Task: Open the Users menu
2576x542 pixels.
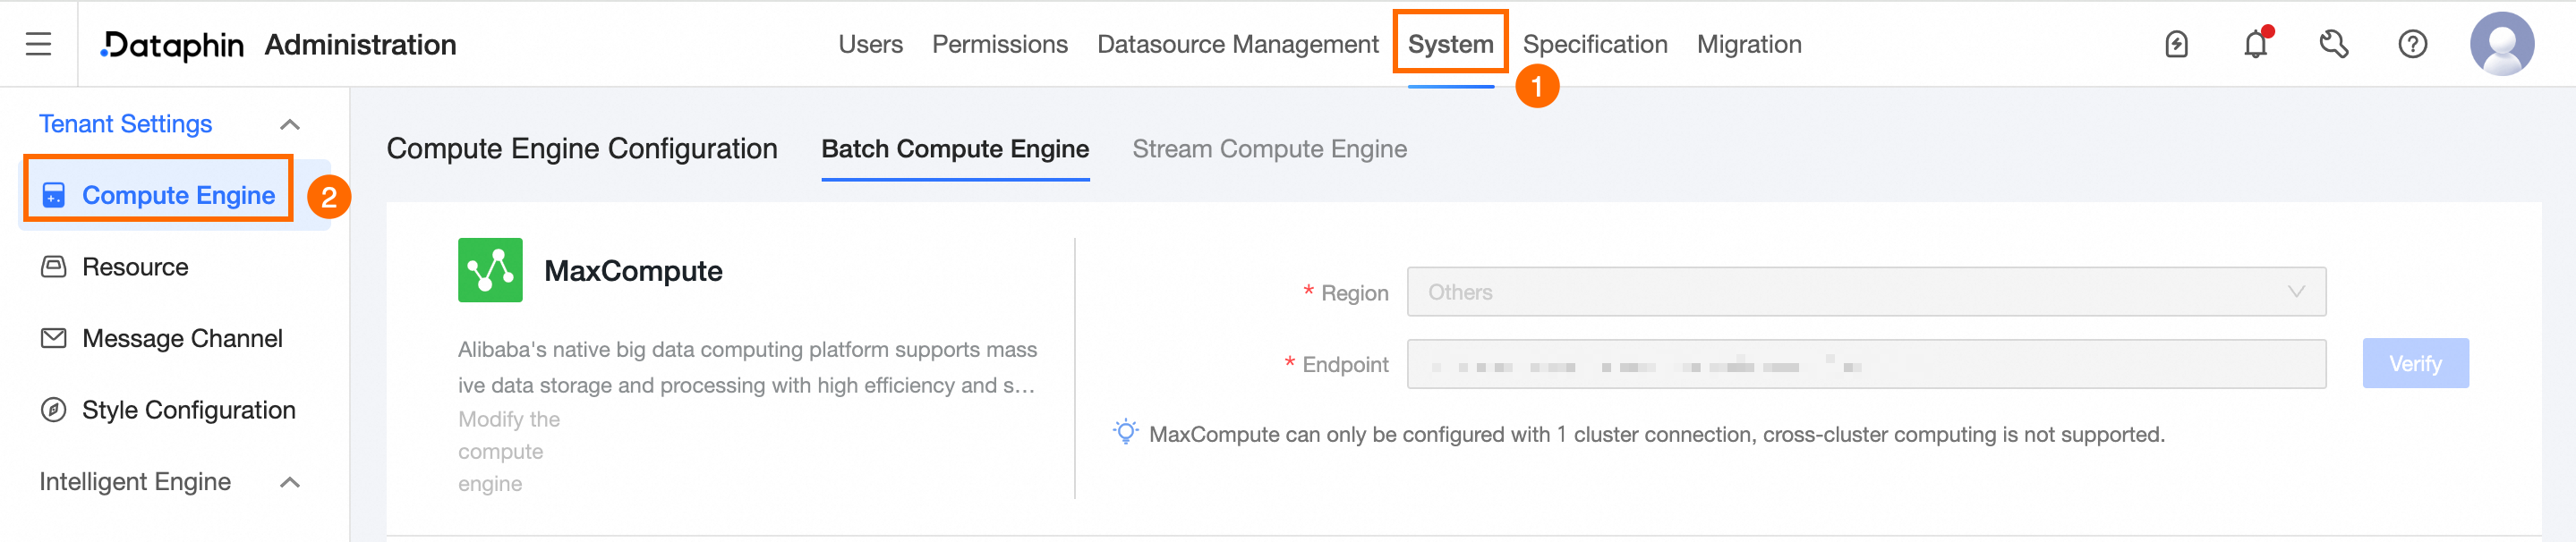Action: pyautogui.click(x=870, y=44)
